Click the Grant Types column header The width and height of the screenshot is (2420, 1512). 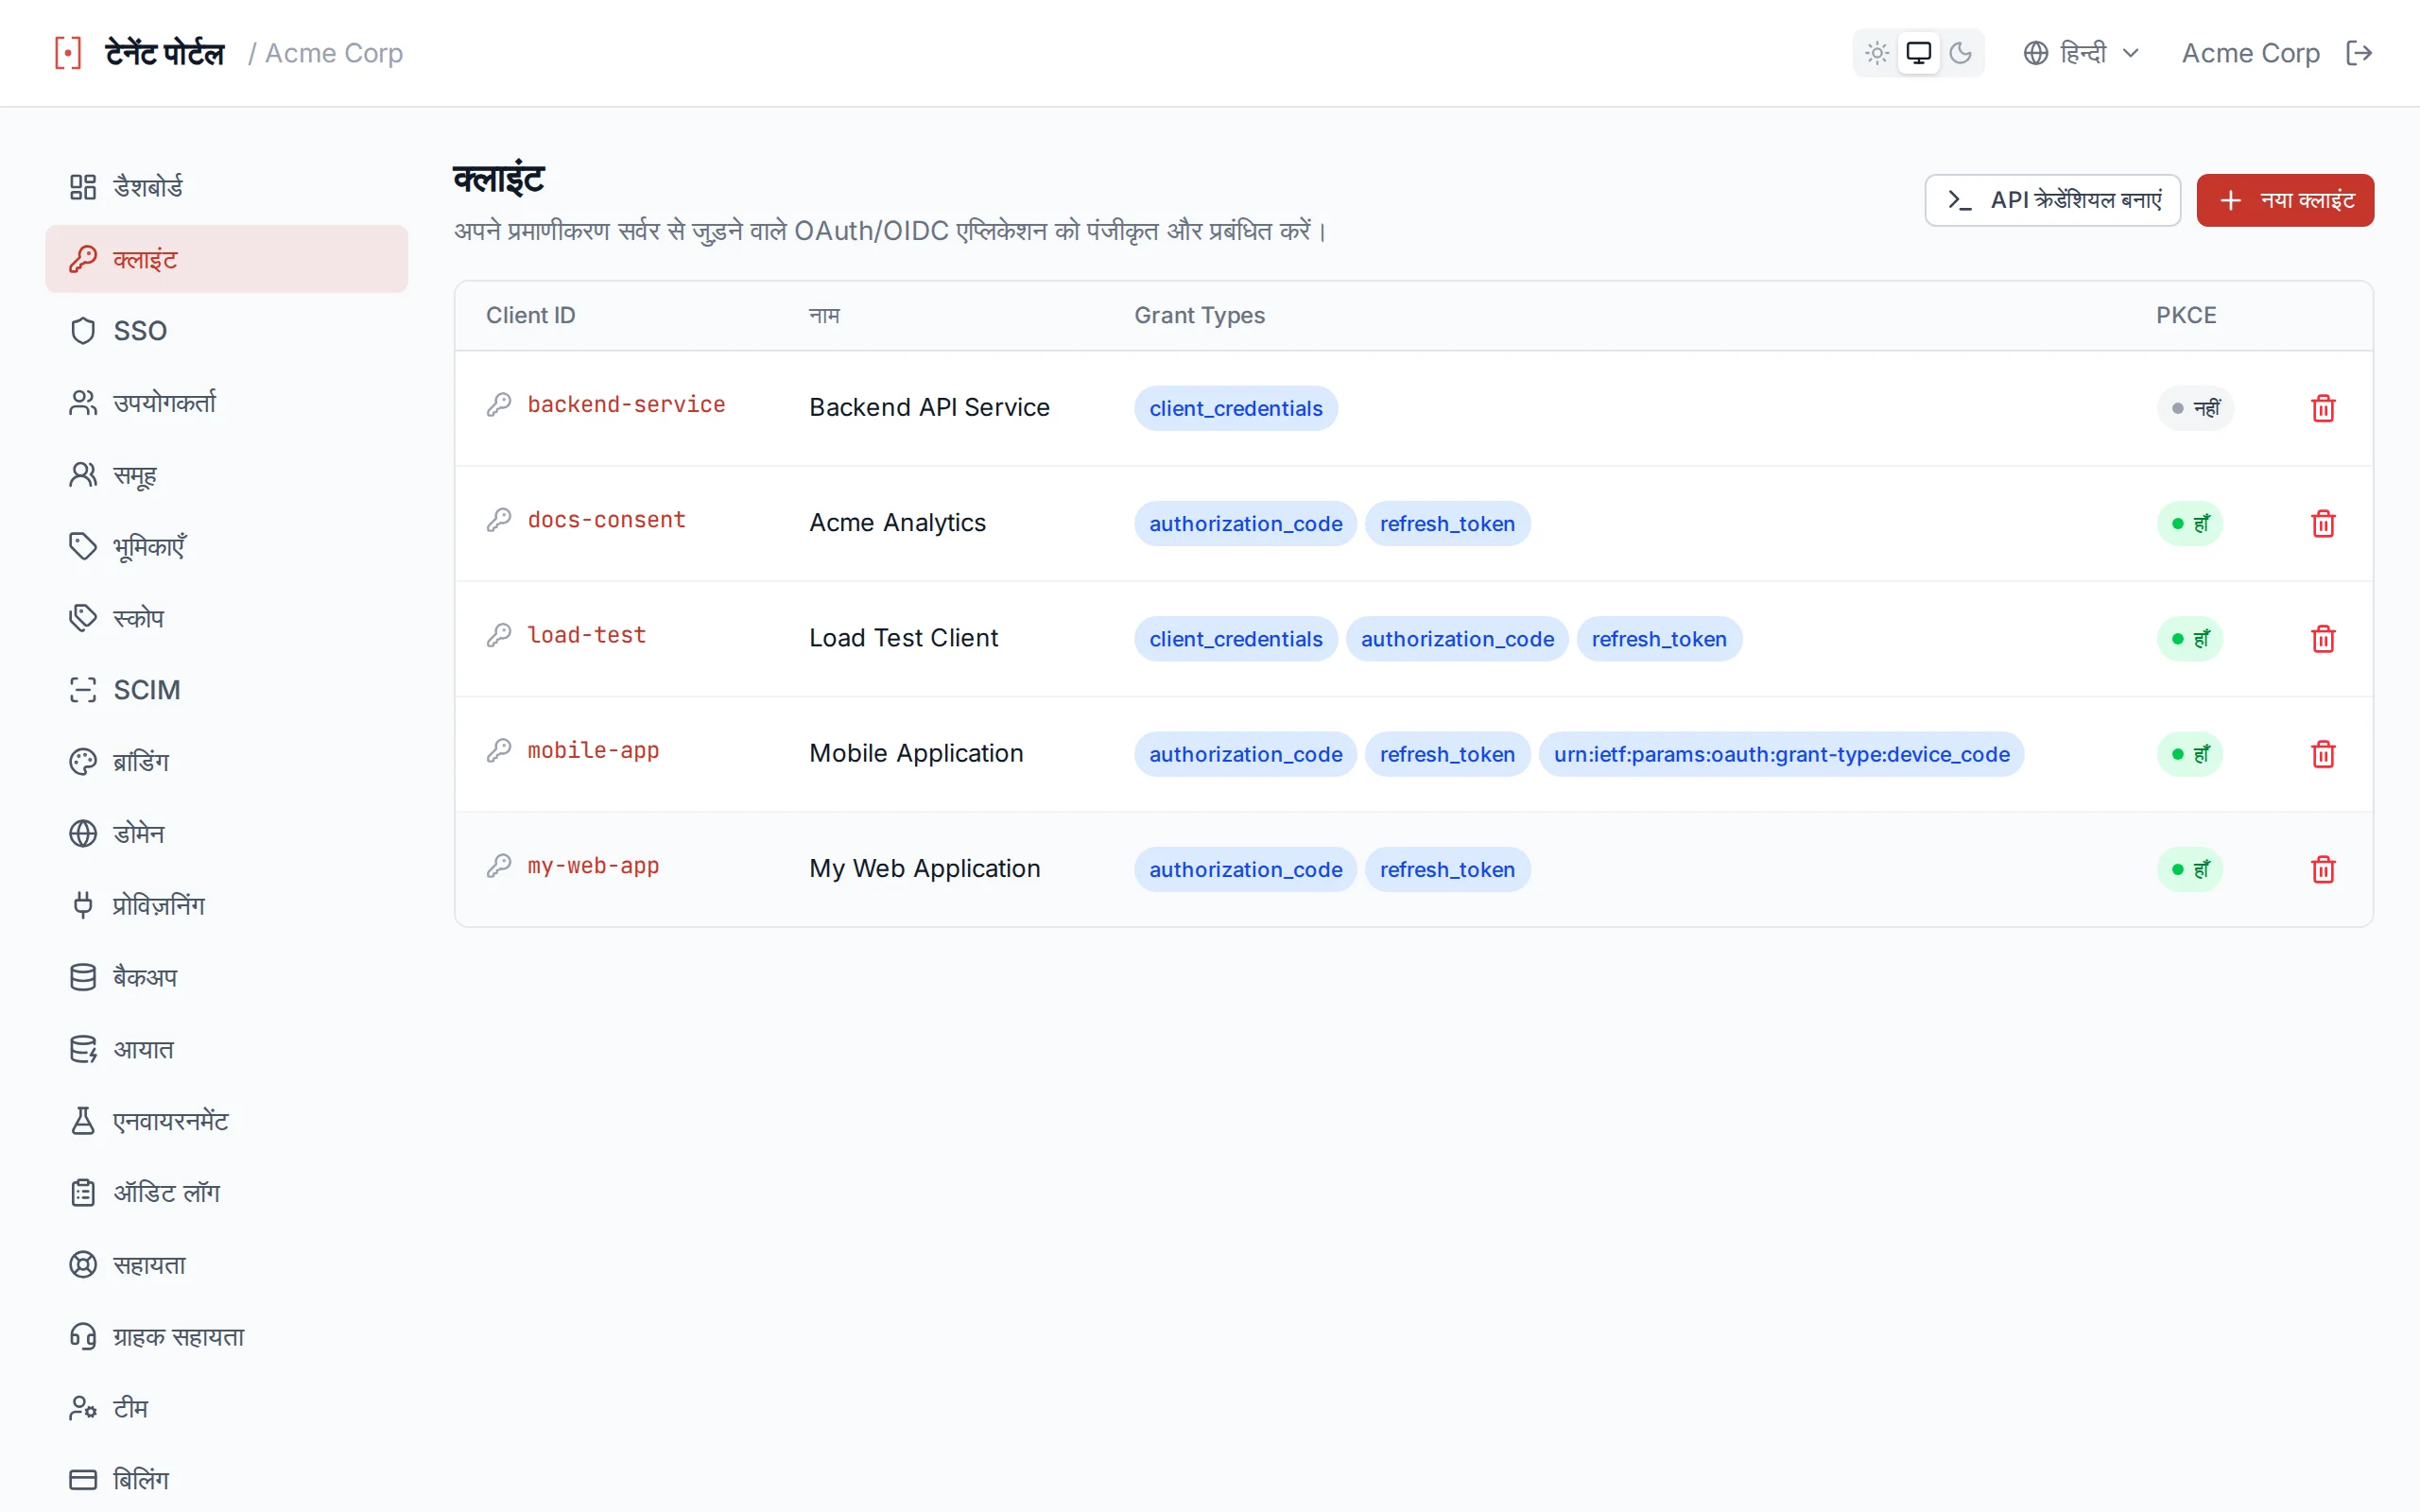pos(1199,315)
